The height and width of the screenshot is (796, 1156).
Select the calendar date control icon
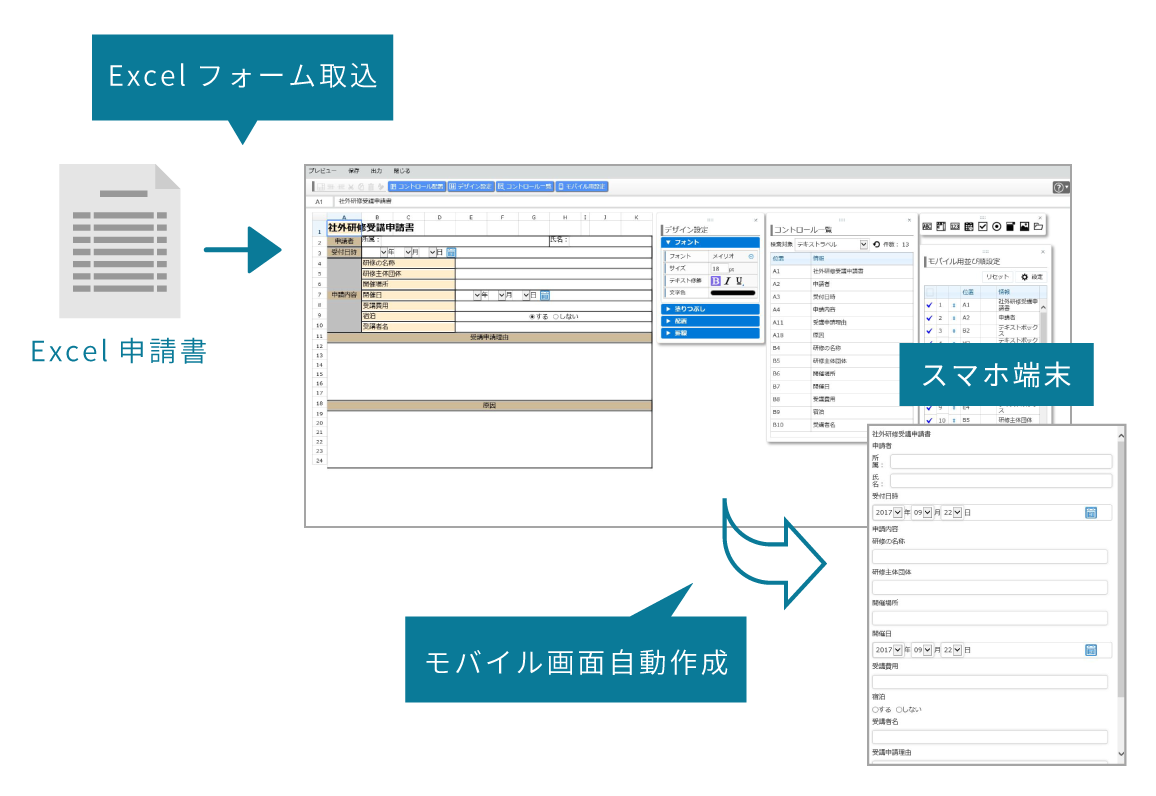[x=969, y=227]
